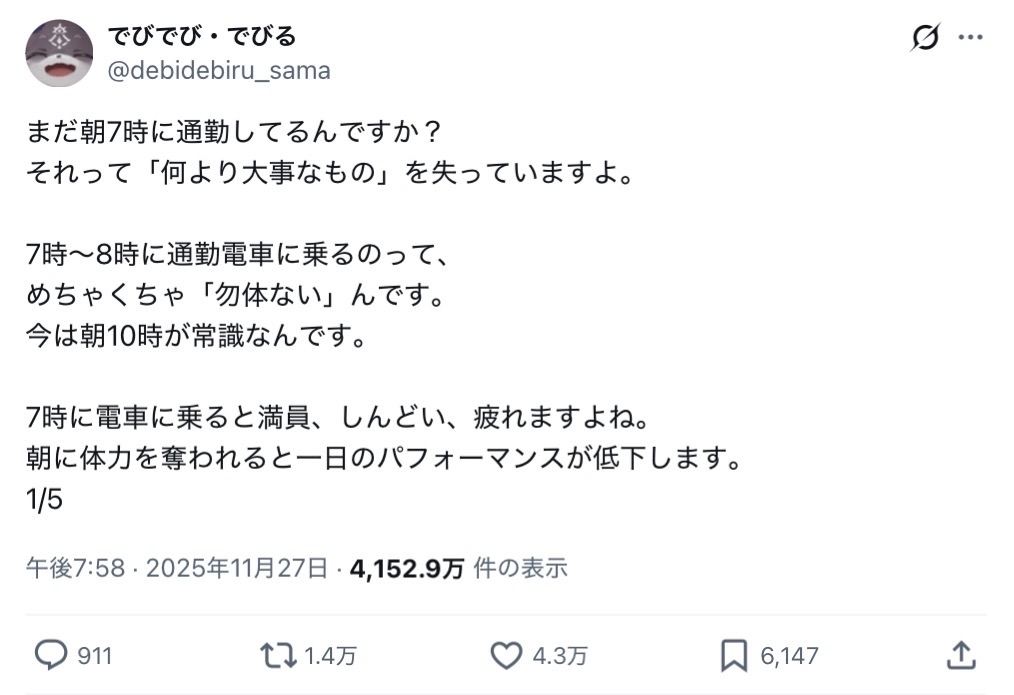Viewport: 1014px width, 695px height.
Task: View the 4,152.9万 件の表示 view count
Action: (458, 569)
